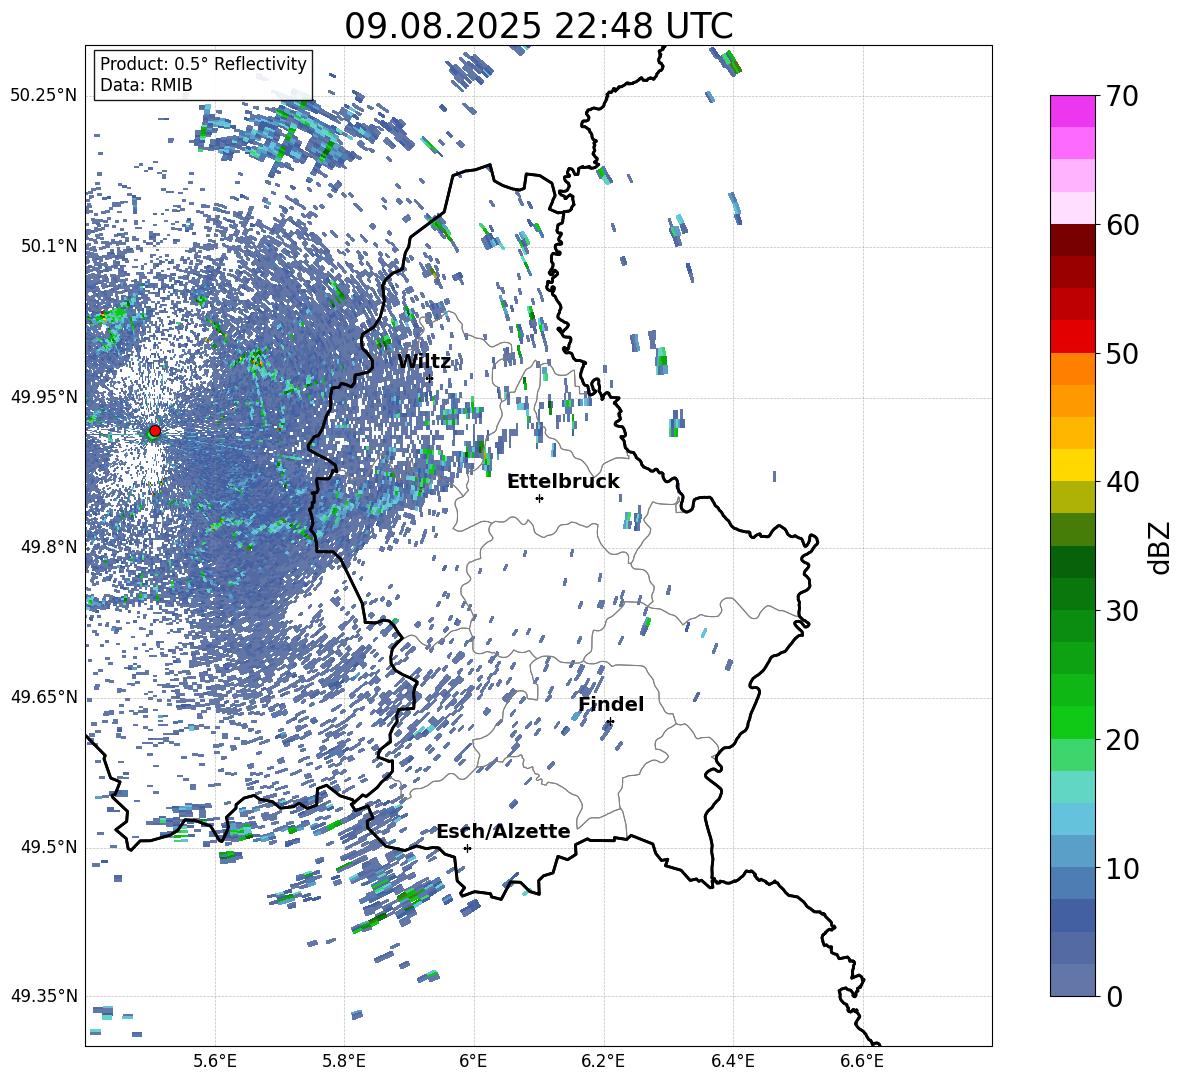
Task: Click the red radar location marker
Action: click(x=155, y=431)
